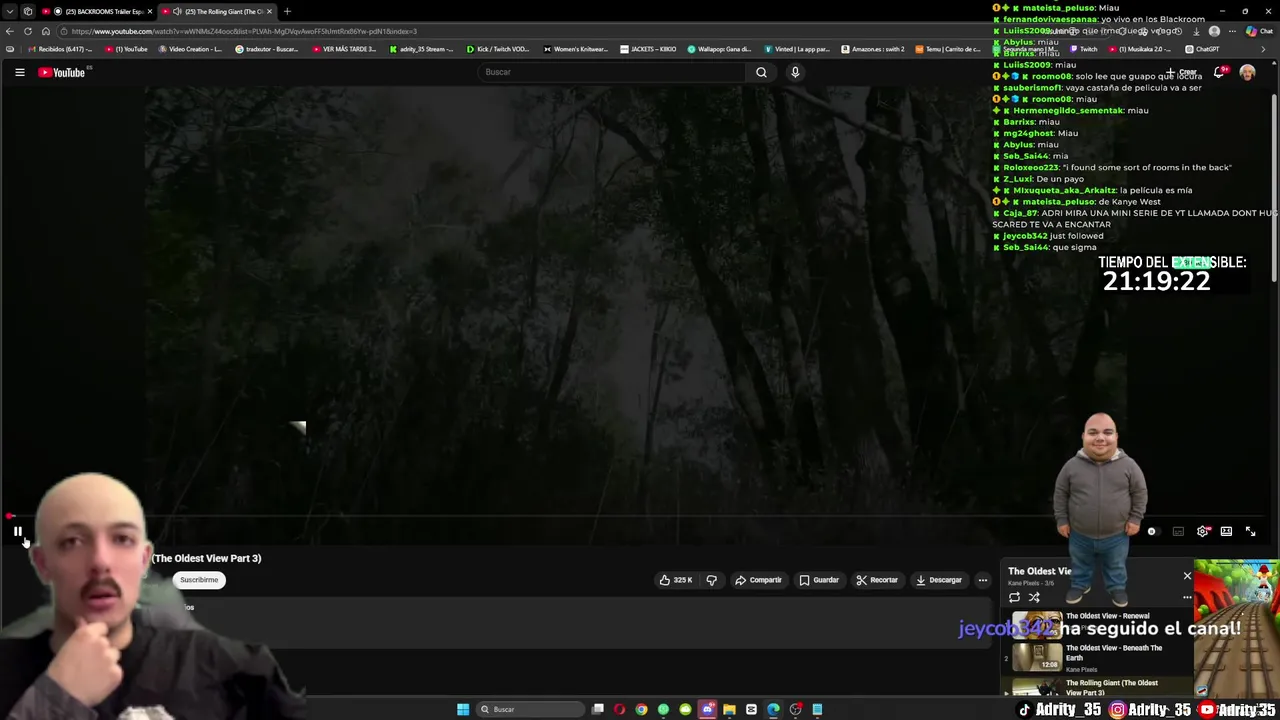The height and width of the screenshot is (720, 1280).
Task: Click the browser home icon
Action: [45, 31]
